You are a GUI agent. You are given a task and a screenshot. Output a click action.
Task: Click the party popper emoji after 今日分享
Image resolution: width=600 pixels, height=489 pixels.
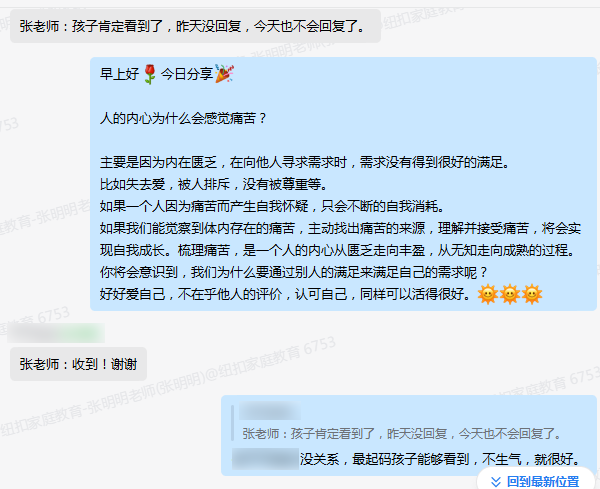click(x=224, y=73)
